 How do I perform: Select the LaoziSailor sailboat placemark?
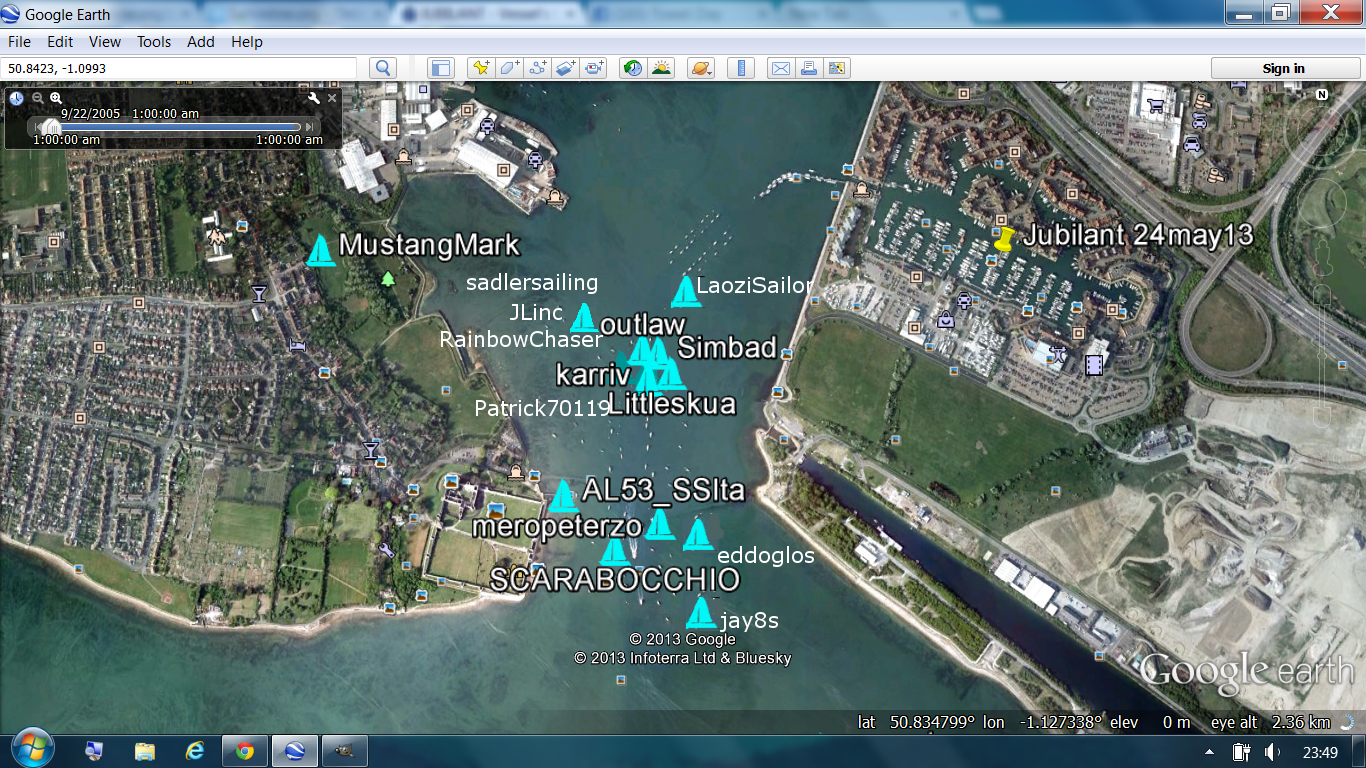pyautogui.click(x=685, y=291)
